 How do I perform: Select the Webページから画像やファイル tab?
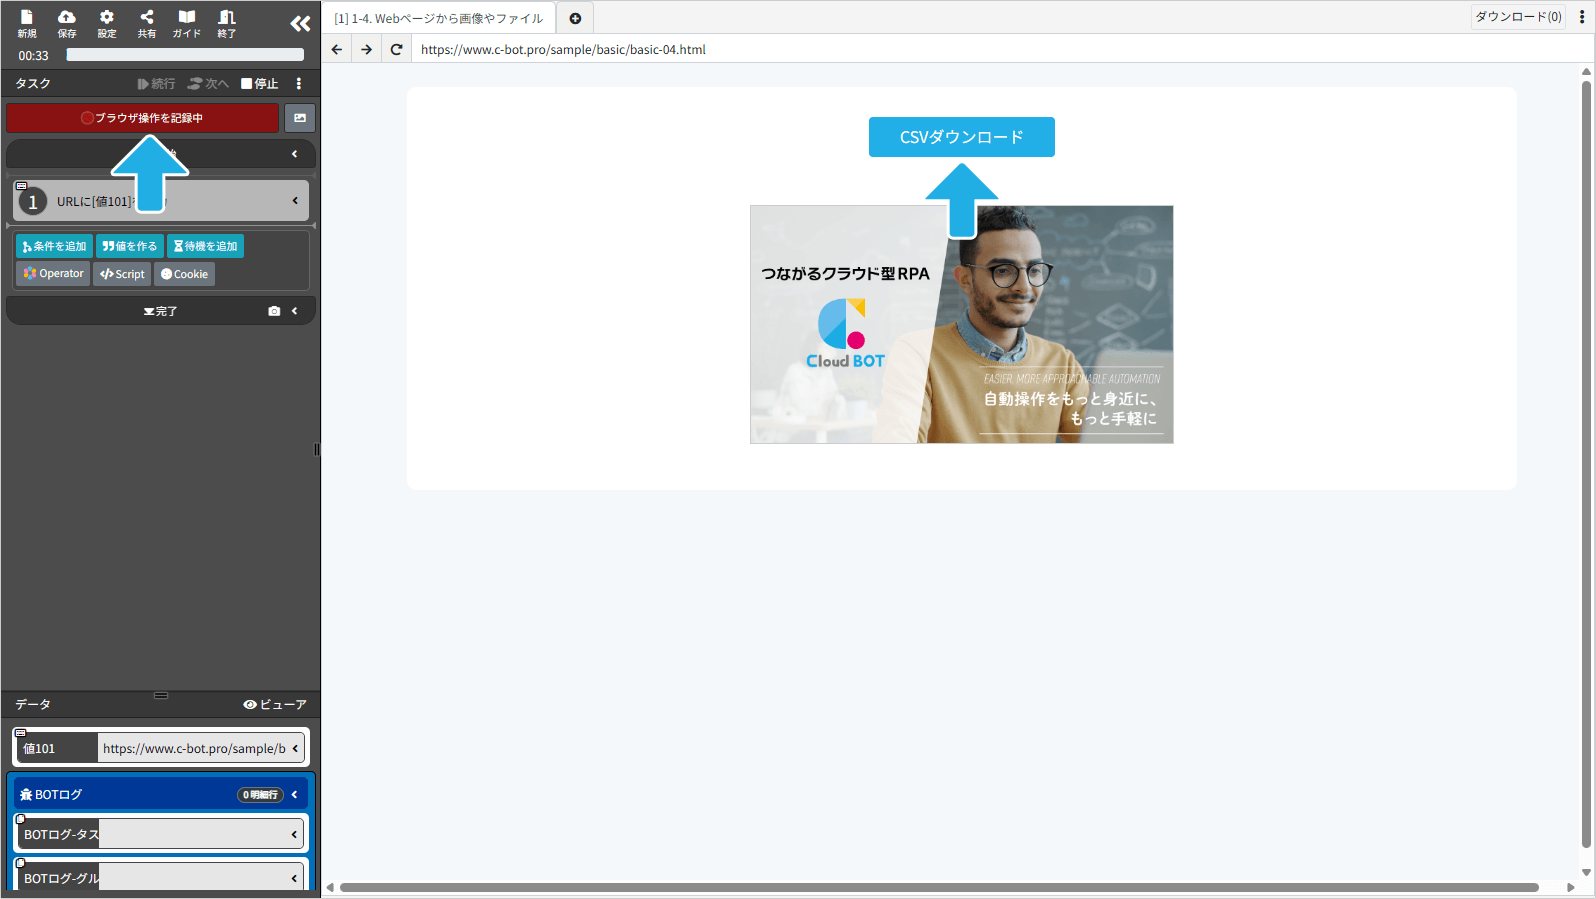pos(439,18)
